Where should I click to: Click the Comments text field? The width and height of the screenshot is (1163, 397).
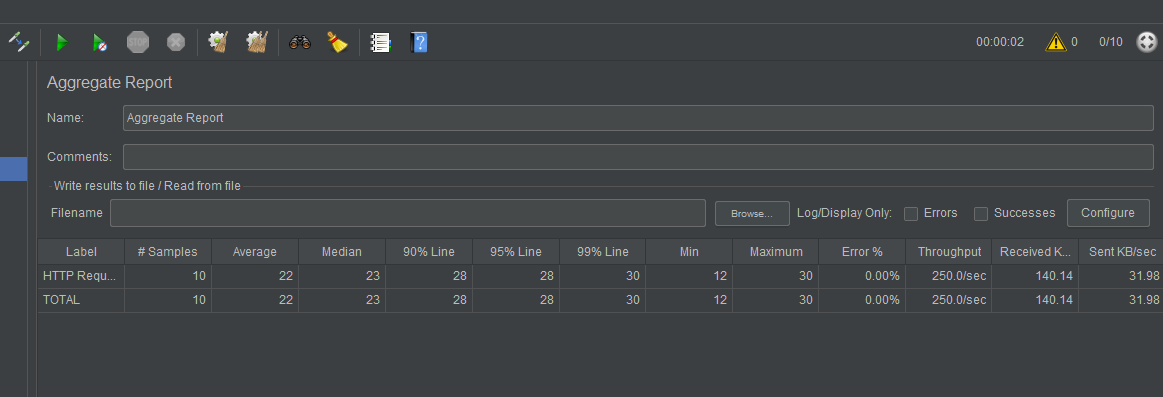pyautogui.click(x=638, y=157)
